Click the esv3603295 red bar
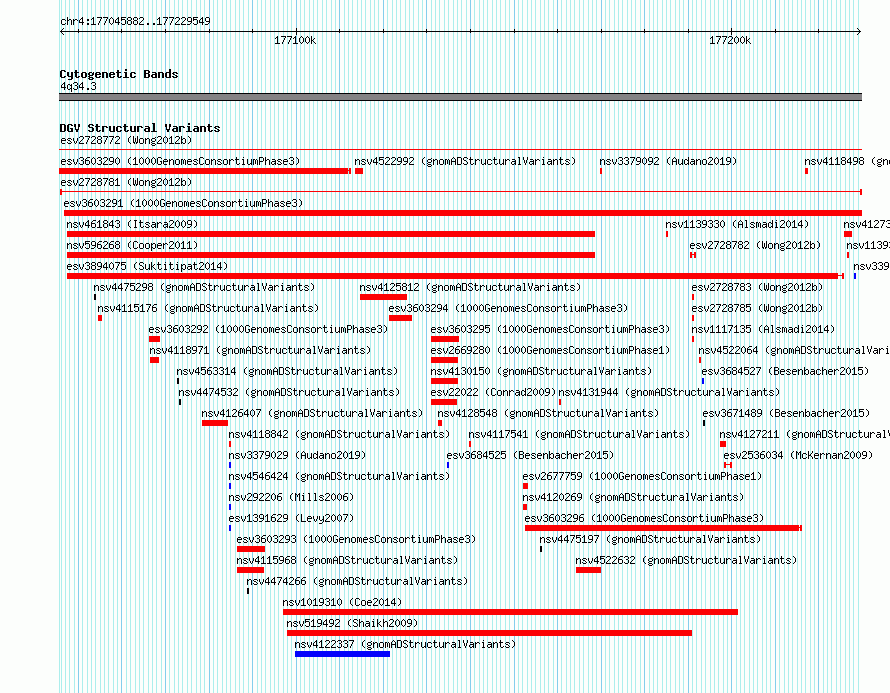This screenshot has height=693, width=890. click(x=444, y=339)
